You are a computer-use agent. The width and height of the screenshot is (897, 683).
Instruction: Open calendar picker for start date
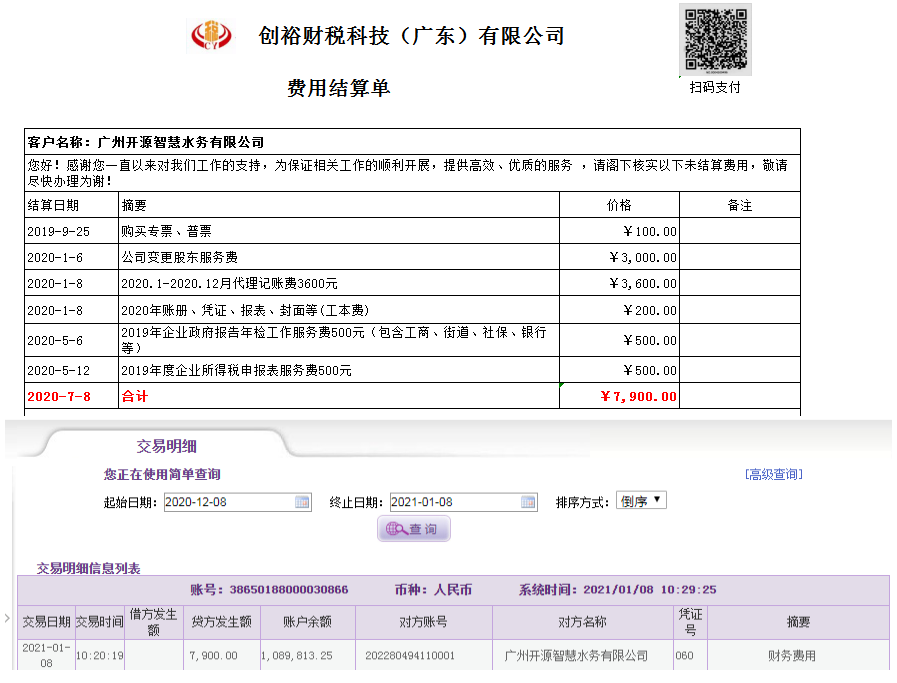[x=302, y=502]
